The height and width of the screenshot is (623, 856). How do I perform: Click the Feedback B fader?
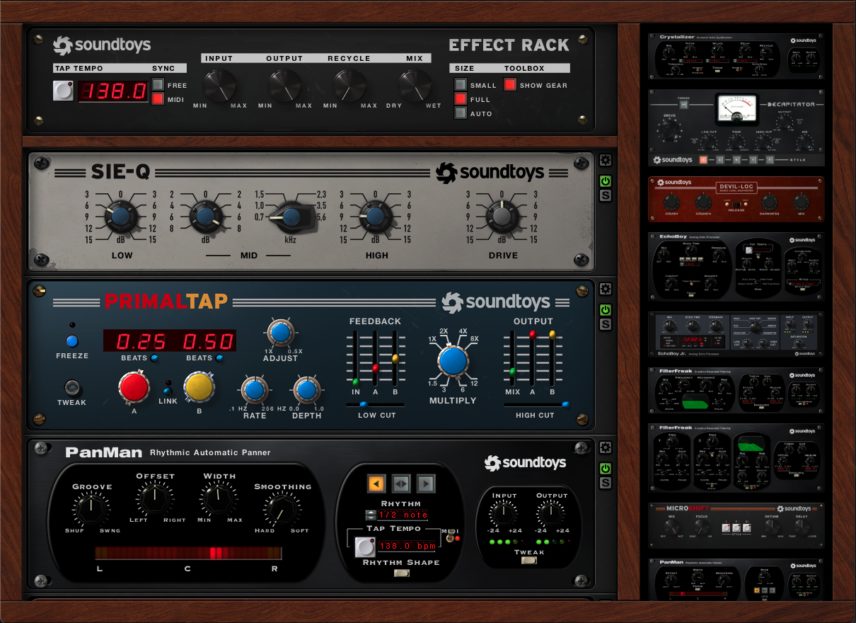[x=395, y=359]
